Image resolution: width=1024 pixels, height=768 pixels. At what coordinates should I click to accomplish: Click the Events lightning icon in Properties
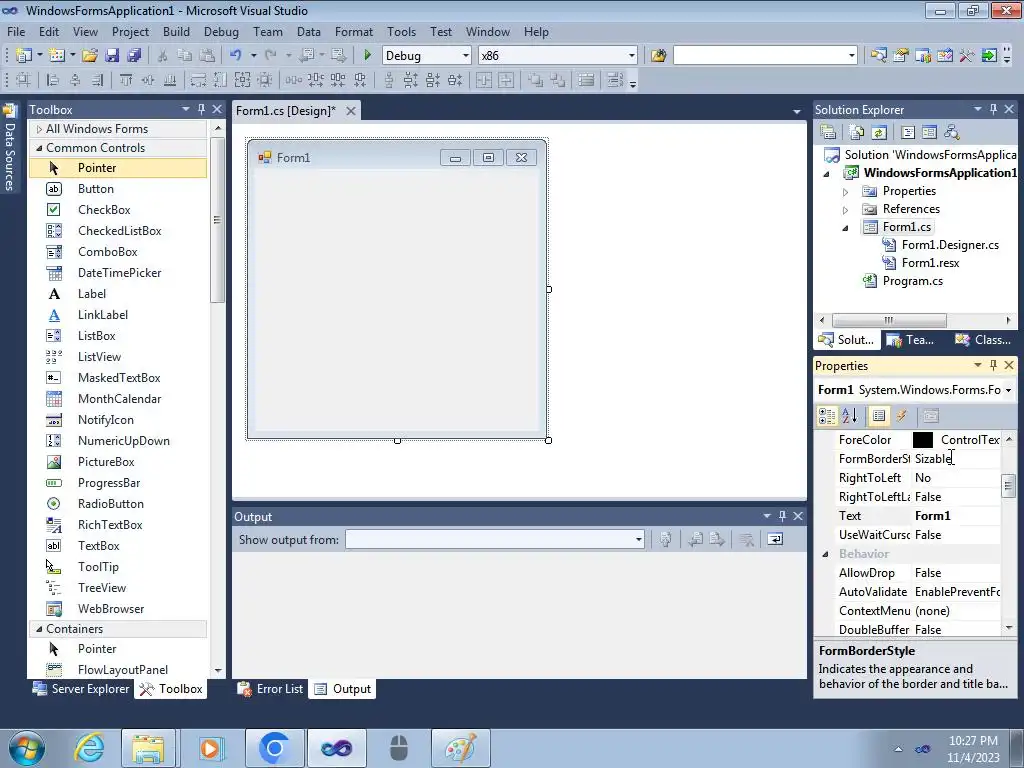click(901, 415)
